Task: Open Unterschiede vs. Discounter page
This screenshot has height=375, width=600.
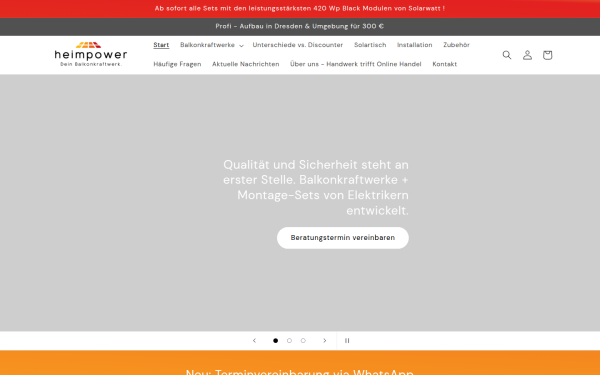Action: [298, 45]
